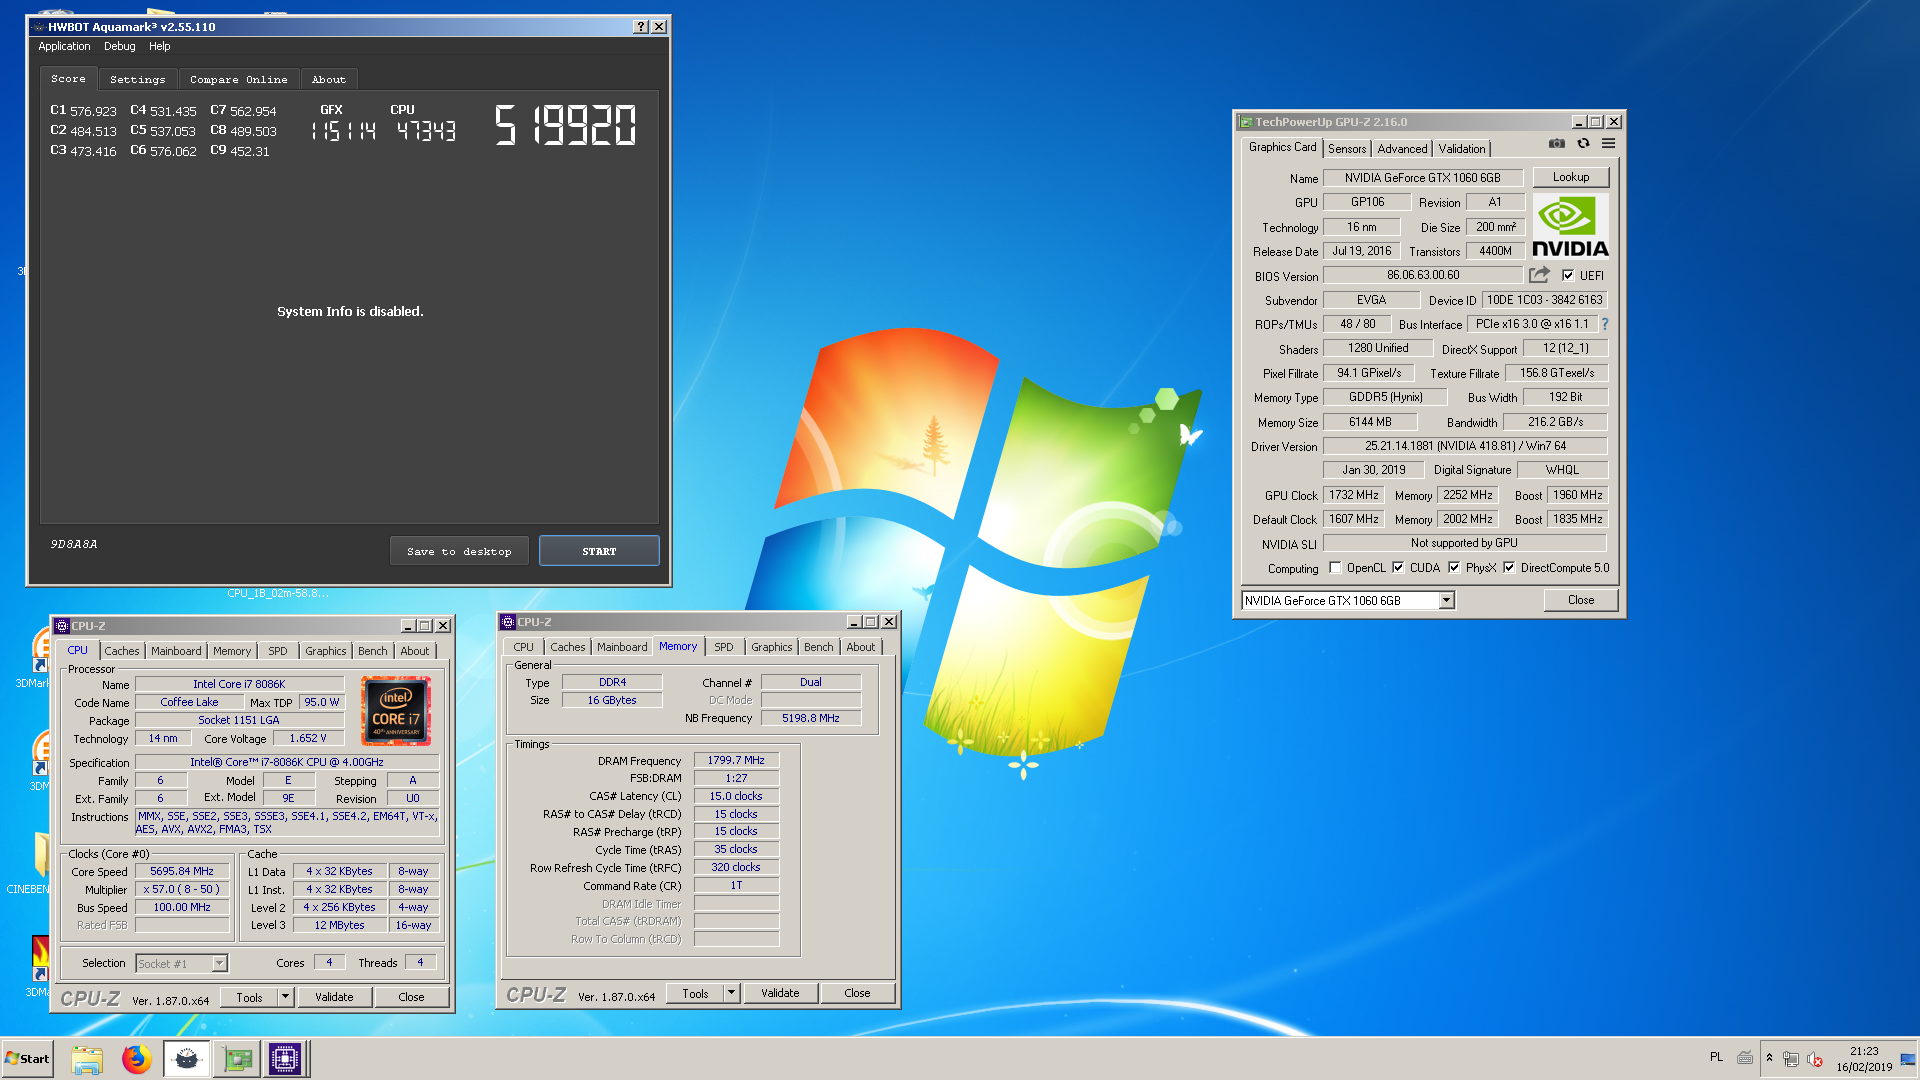The height and width of the screenshot is (1080, 1920).
Task: Switch to Settings tab in Aquamark
Action: click(x=138, y=80)
